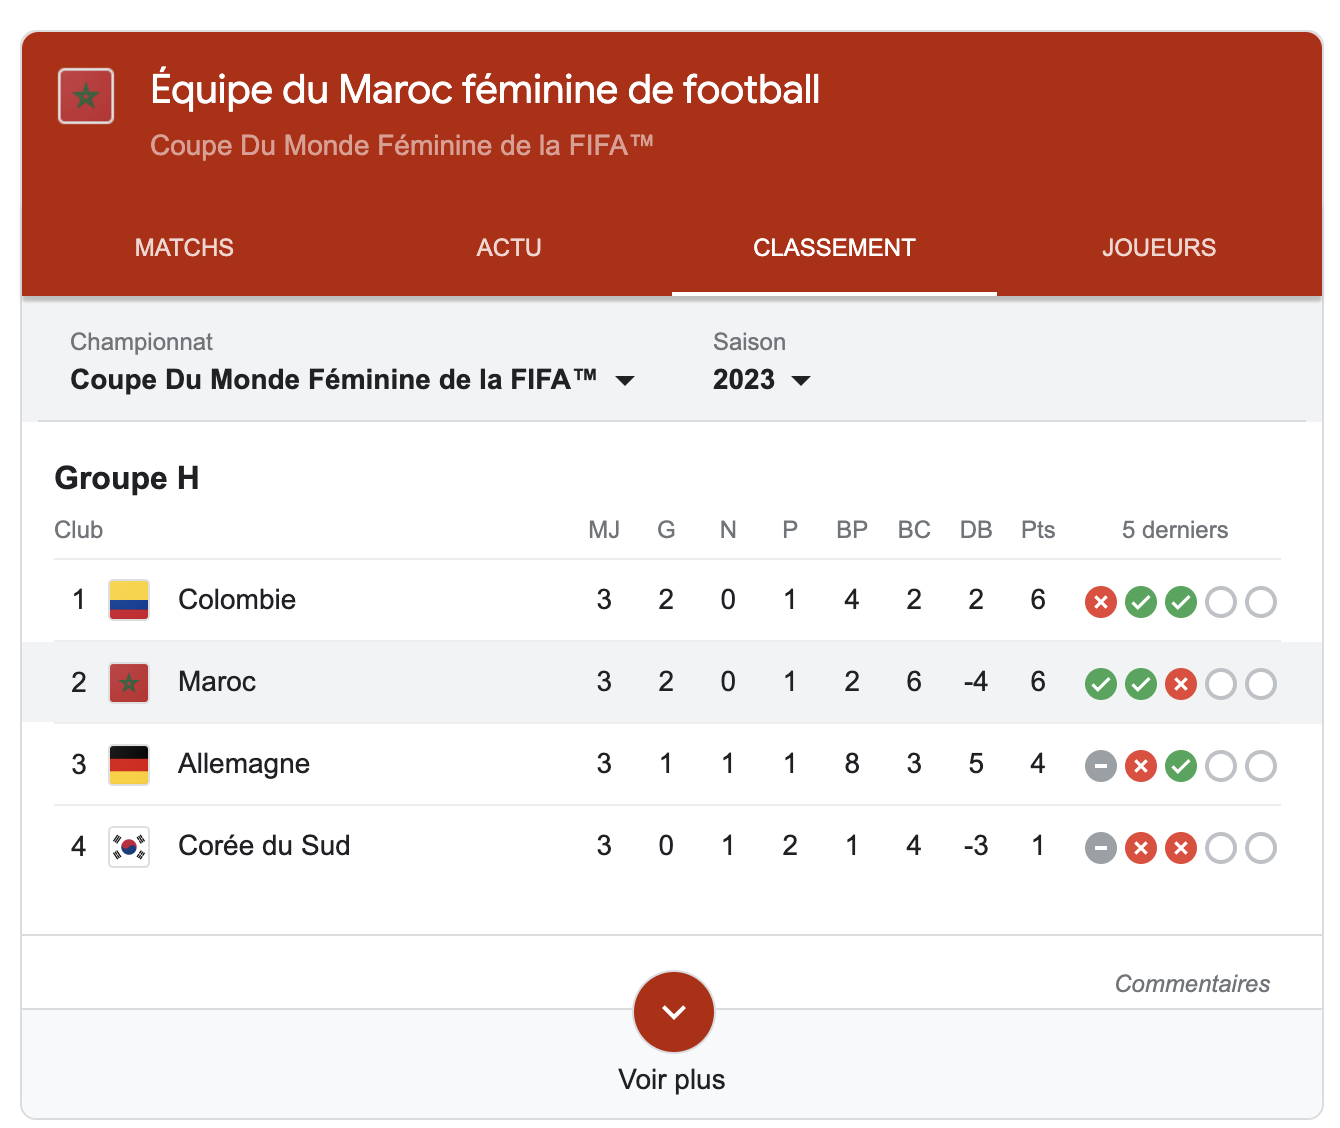1340x1128 pixels.
Task: Click Colombia's flag icon in standings
Action: [x=129, y=600]
